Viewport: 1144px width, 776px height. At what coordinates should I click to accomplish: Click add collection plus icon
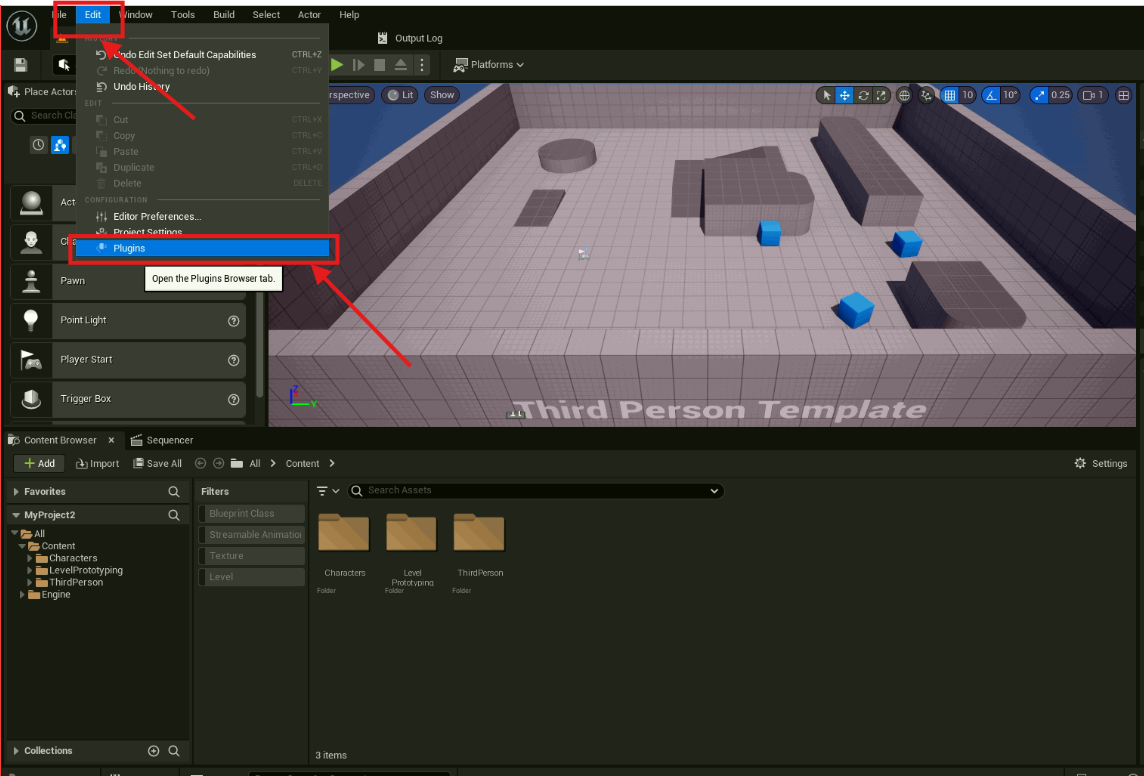154,751
